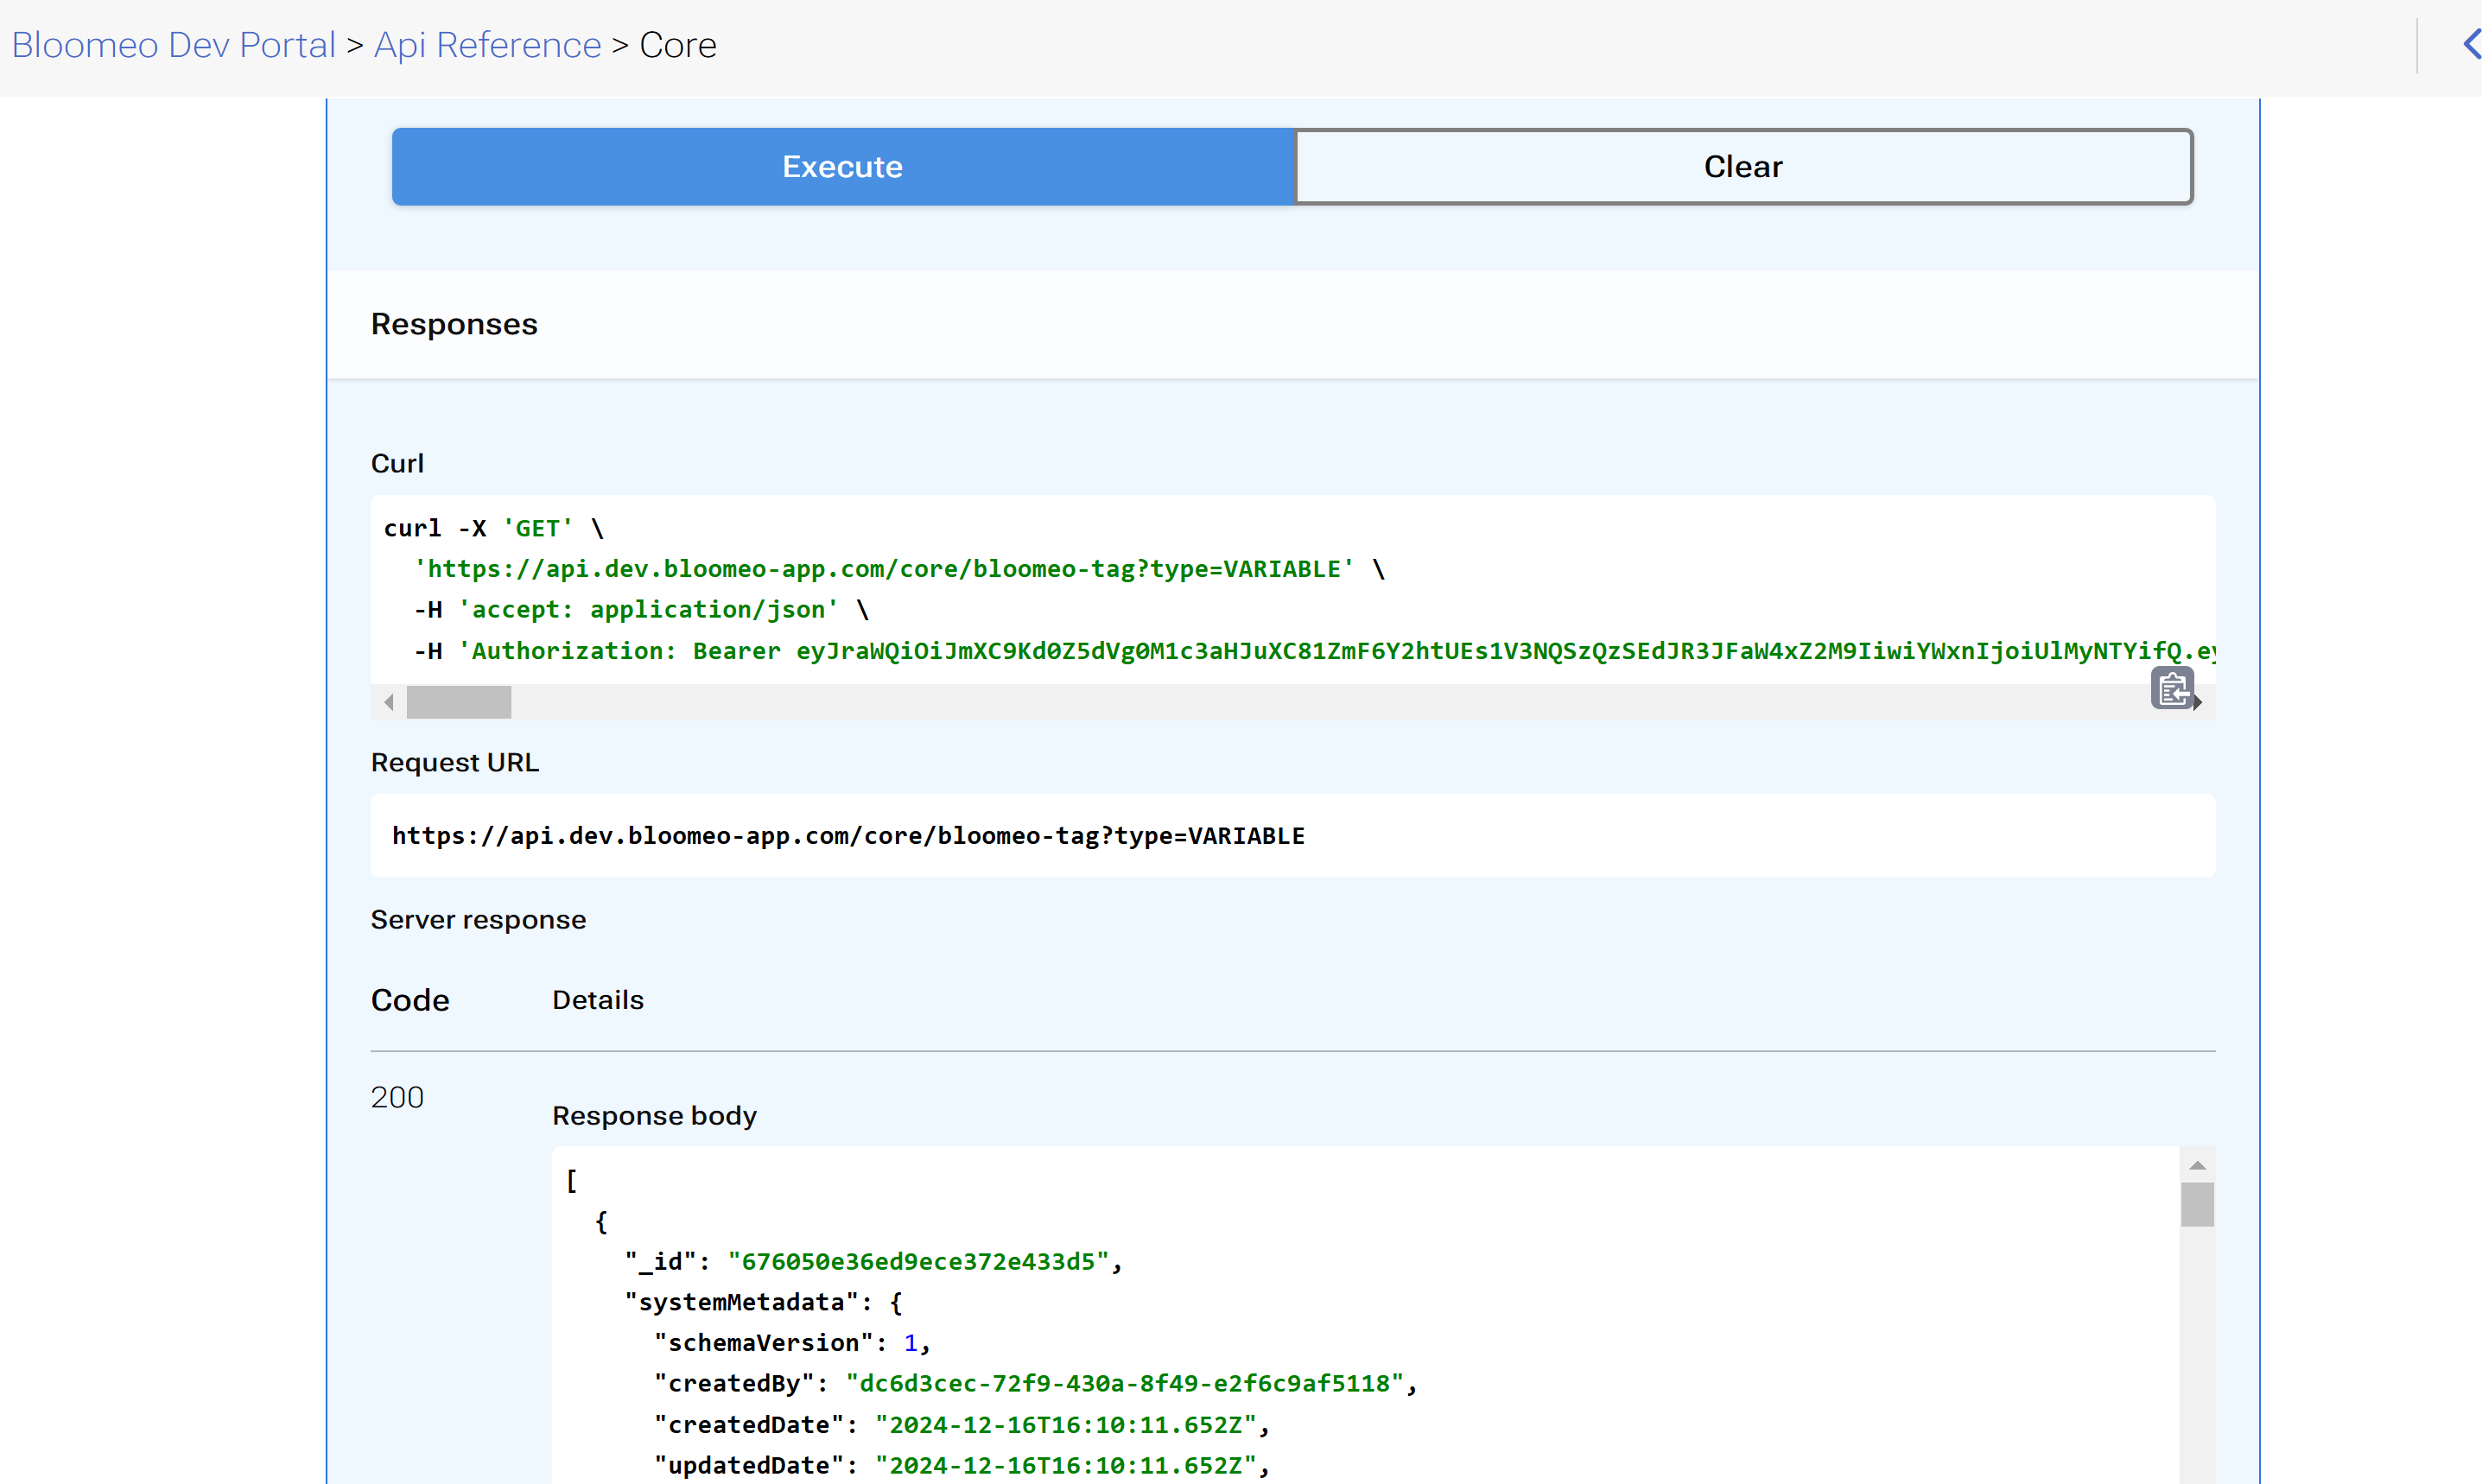Go to the Api Reference breadcrumb
Viewport: 2482px width, 1484px height.
[487, 45]
